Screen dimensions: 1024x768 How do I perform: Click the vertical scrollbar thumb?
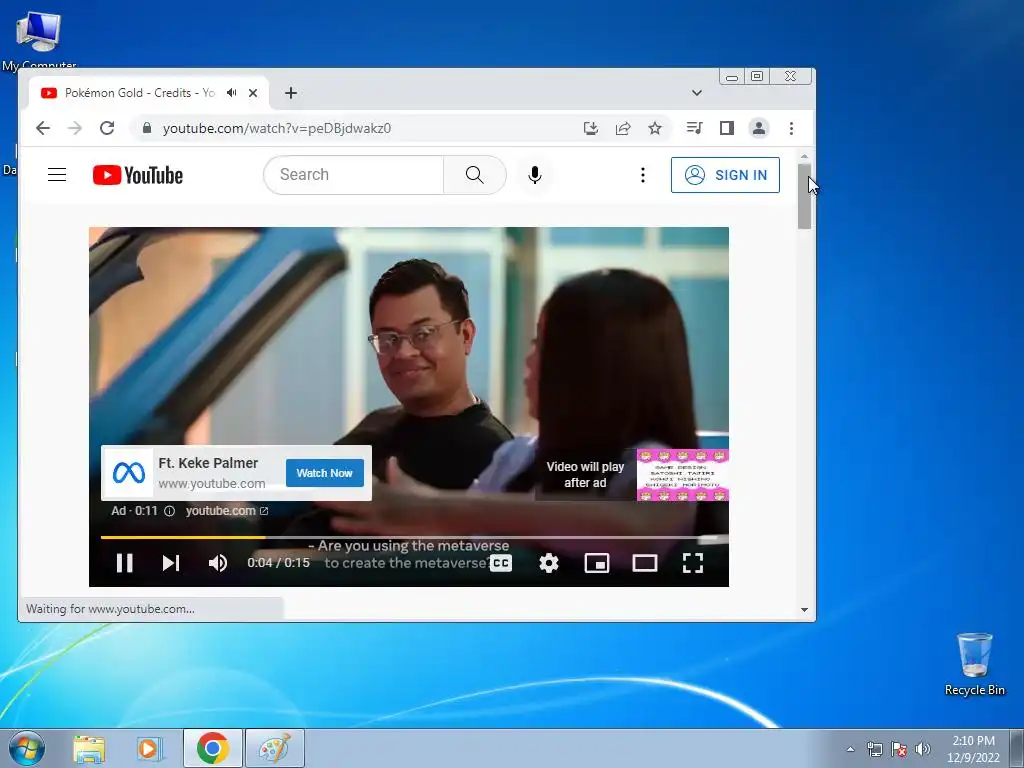804,197
